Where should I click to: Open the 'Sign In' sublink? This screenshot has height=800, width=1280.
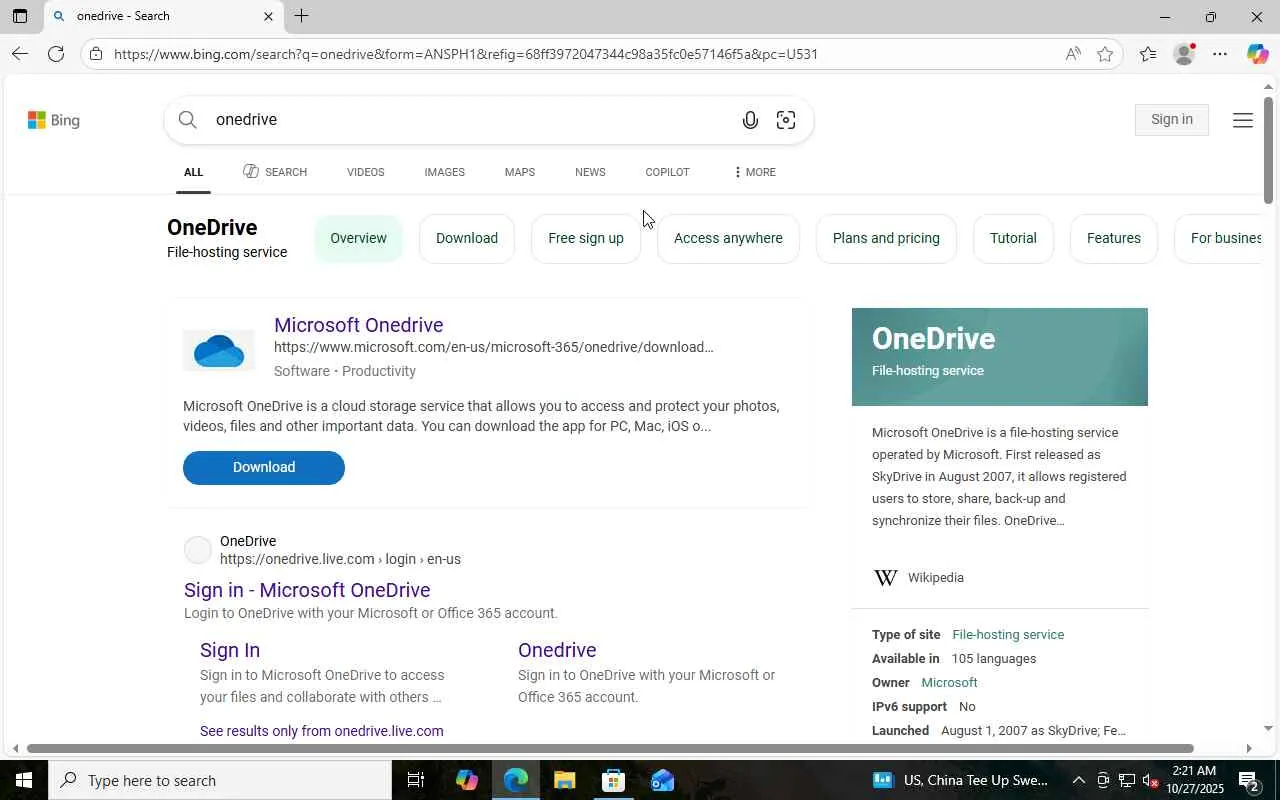(230, 650)
